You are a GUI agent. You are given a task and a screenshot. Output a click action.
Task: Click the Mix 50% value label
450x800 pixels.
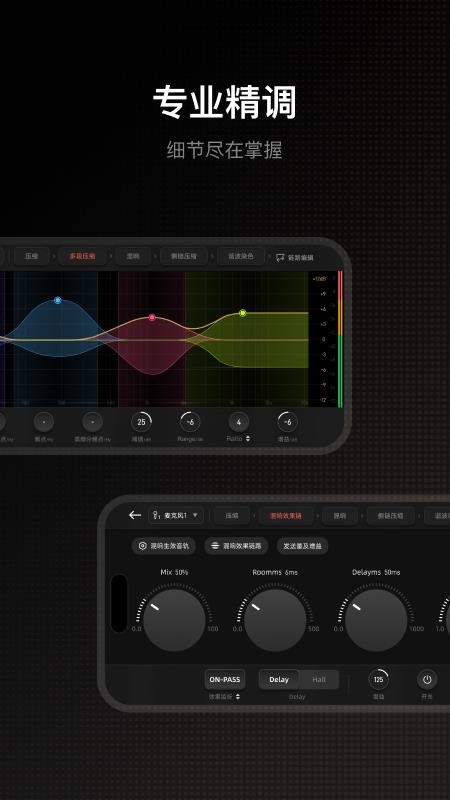point(174,572)
